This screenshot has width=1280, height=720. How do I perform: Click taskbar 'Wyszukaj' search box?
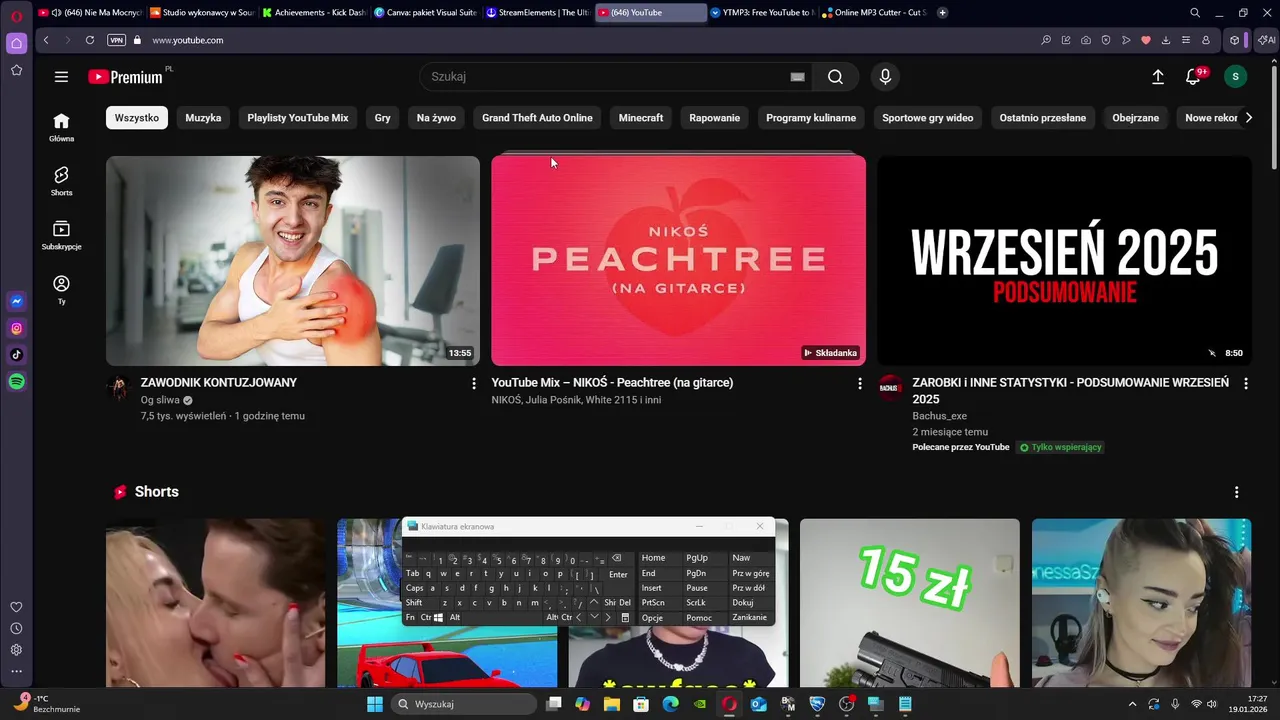pos(462,704)
